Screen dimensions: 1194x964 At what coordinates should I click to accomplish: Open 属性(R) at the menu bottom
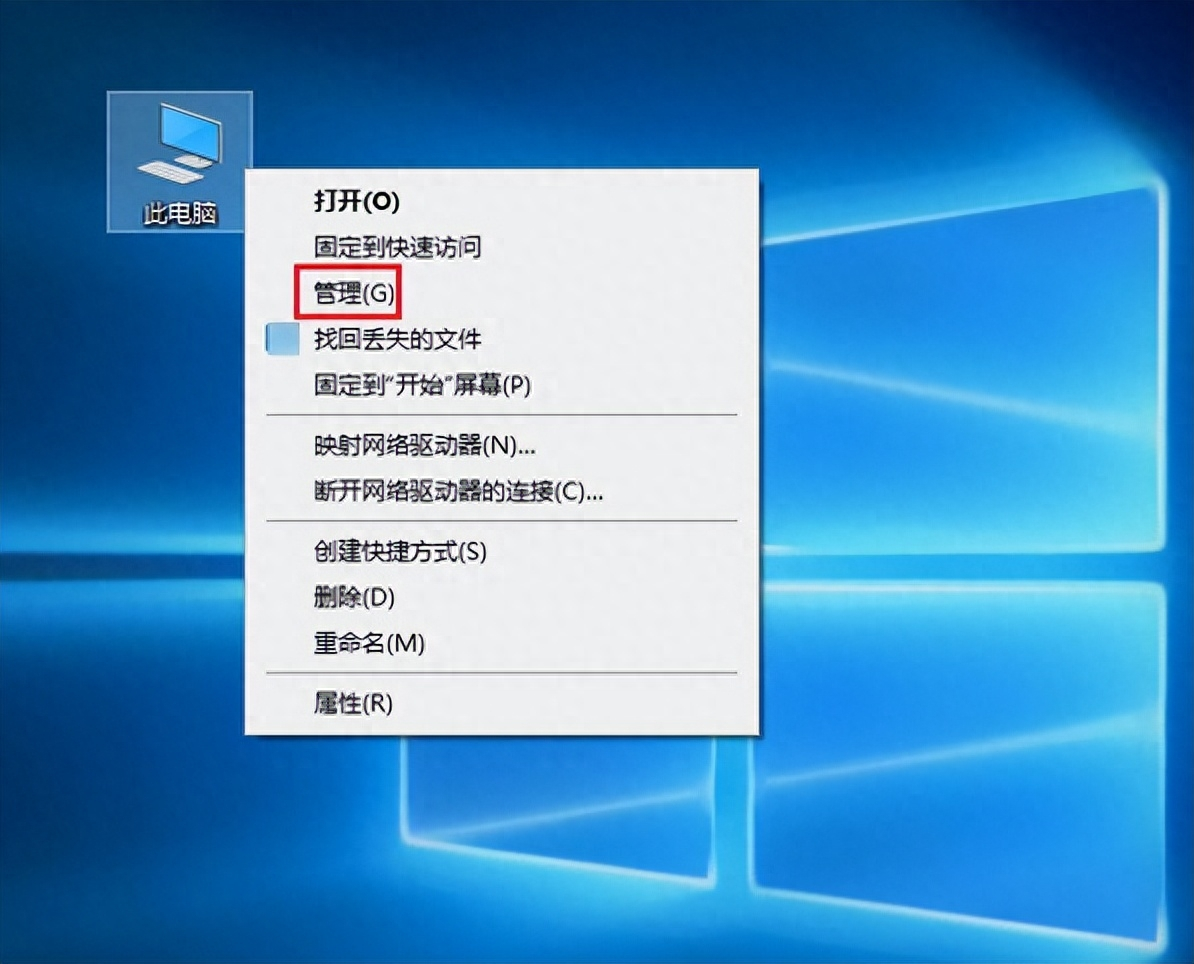click(x=354, y=704)
